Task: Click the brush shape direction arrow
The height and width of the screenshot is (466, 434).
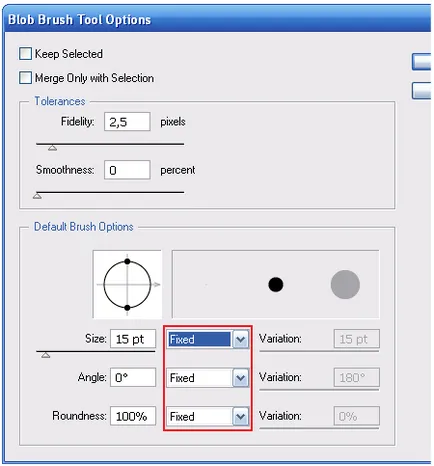Action: click(157, 284)
